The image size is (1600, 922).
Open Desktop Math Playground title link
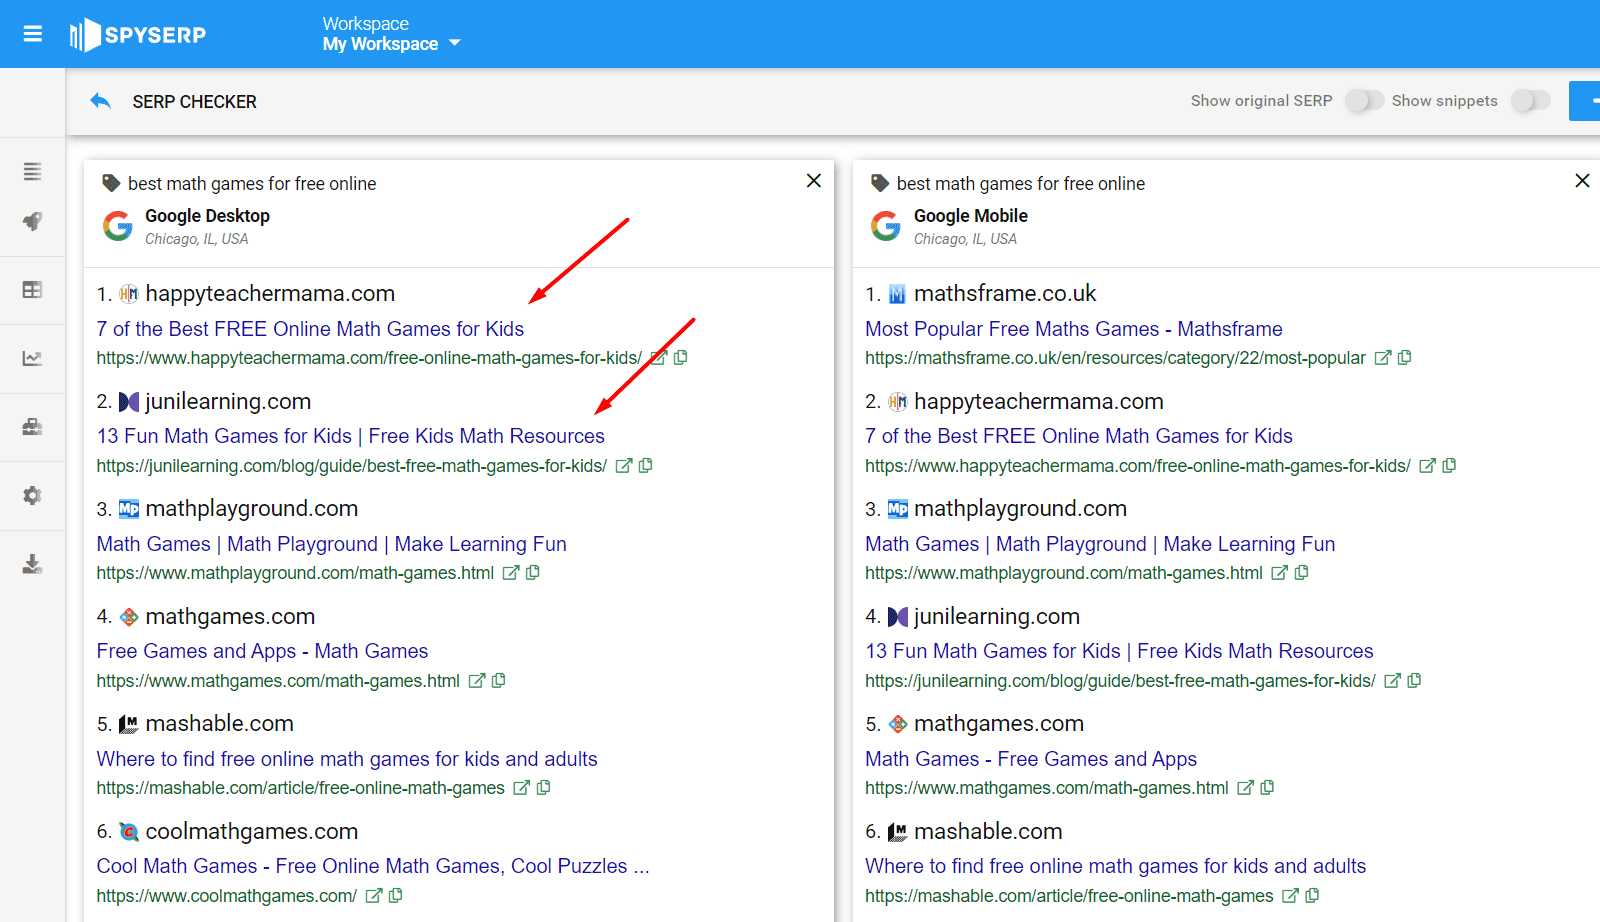coord(332,544)
